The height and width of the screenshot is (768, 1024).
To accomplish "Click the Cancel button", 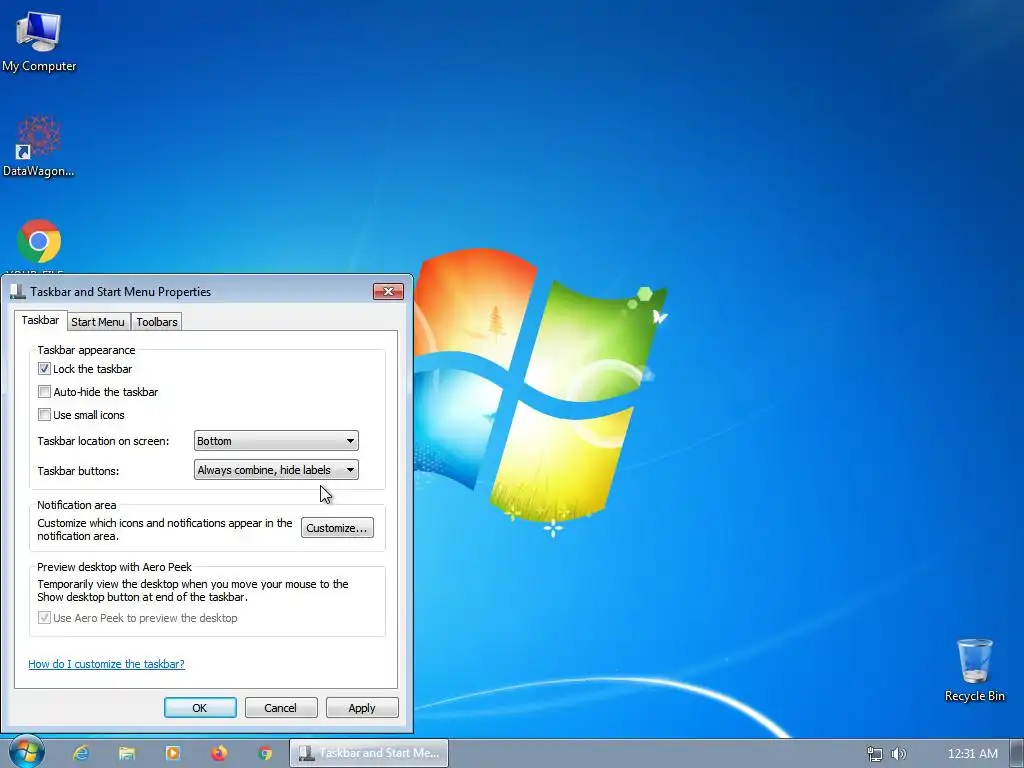I will (x=281, y=708).
